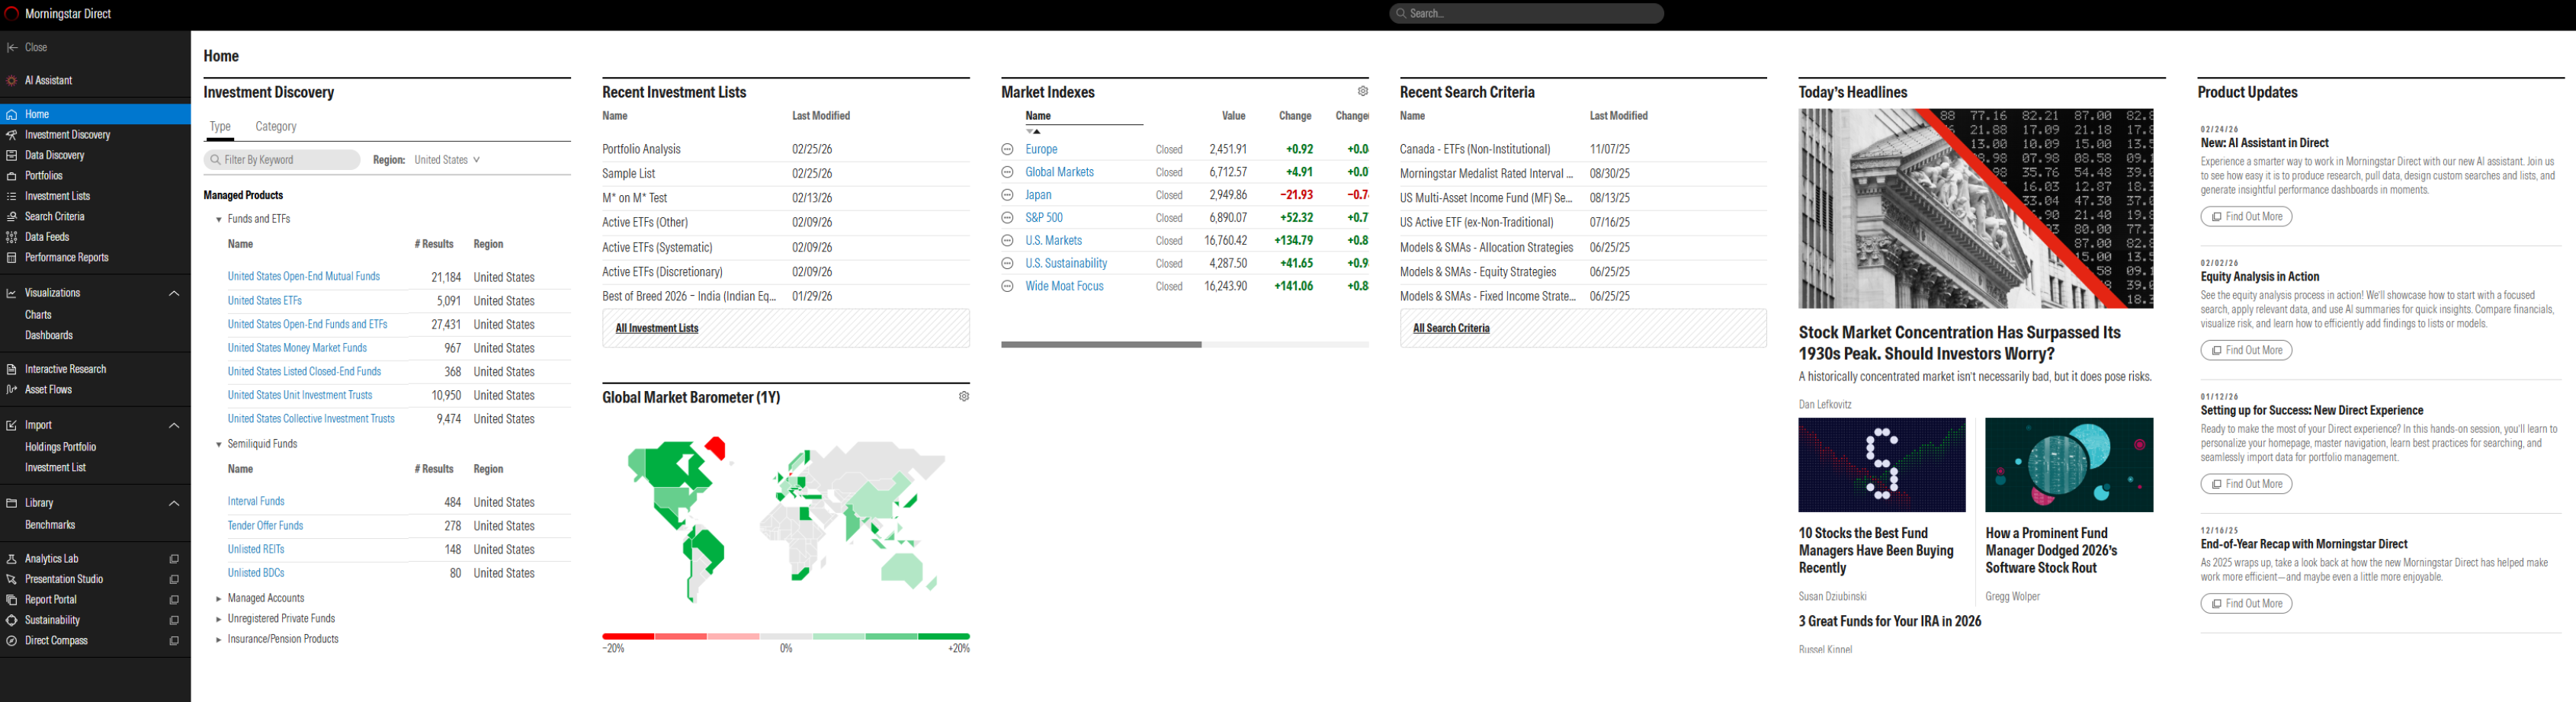Click the AI Assistant icon in the sidebar
The width and height of the screenshot is (2576, 702).
point(12,81)
